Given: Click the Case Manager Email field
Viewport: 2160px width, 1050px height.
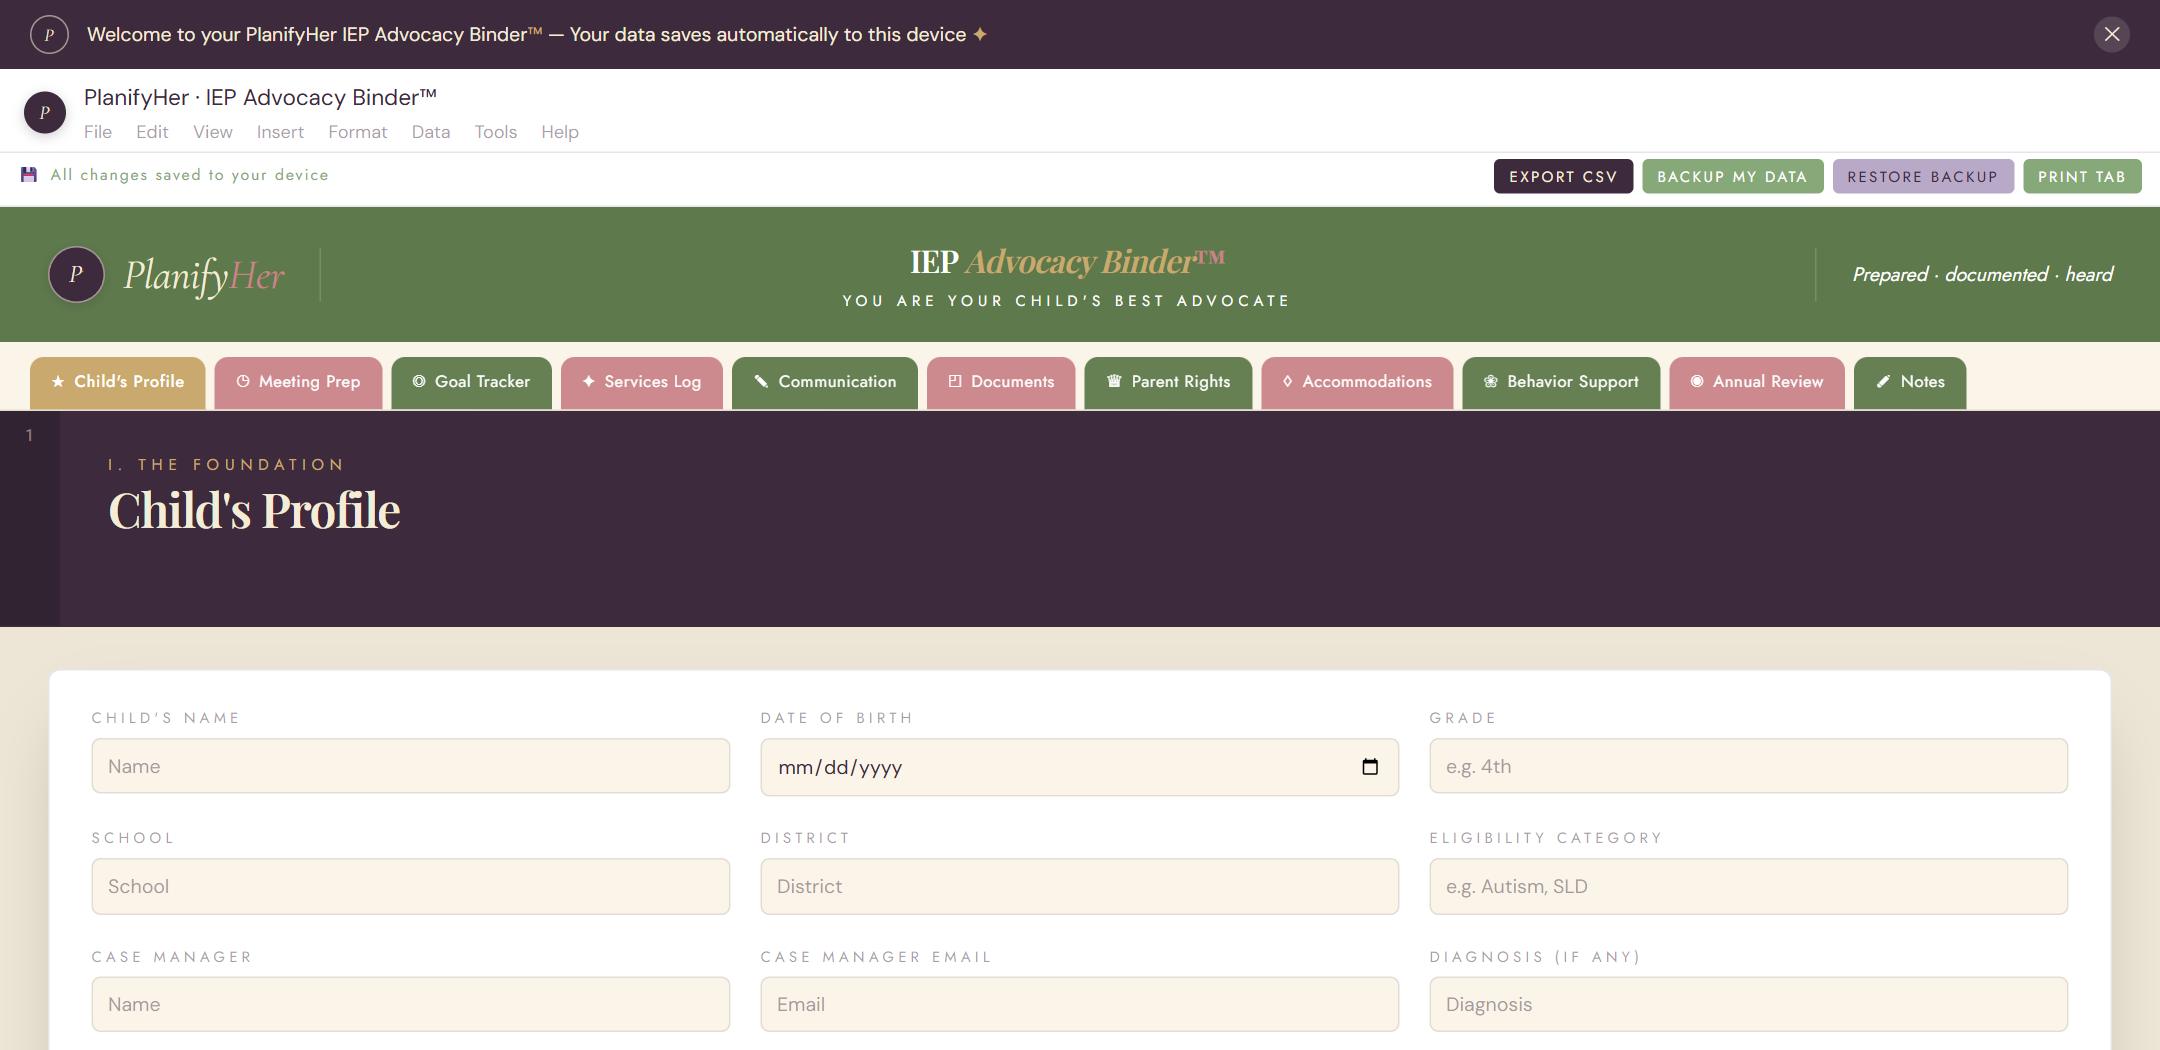Looking at the screenshot, I should pos(1079,1004).
